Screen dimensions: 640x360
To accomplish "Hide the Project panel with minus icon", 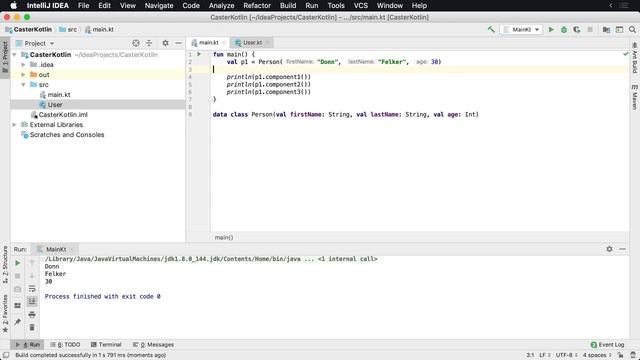I will [x=178, y=43].
